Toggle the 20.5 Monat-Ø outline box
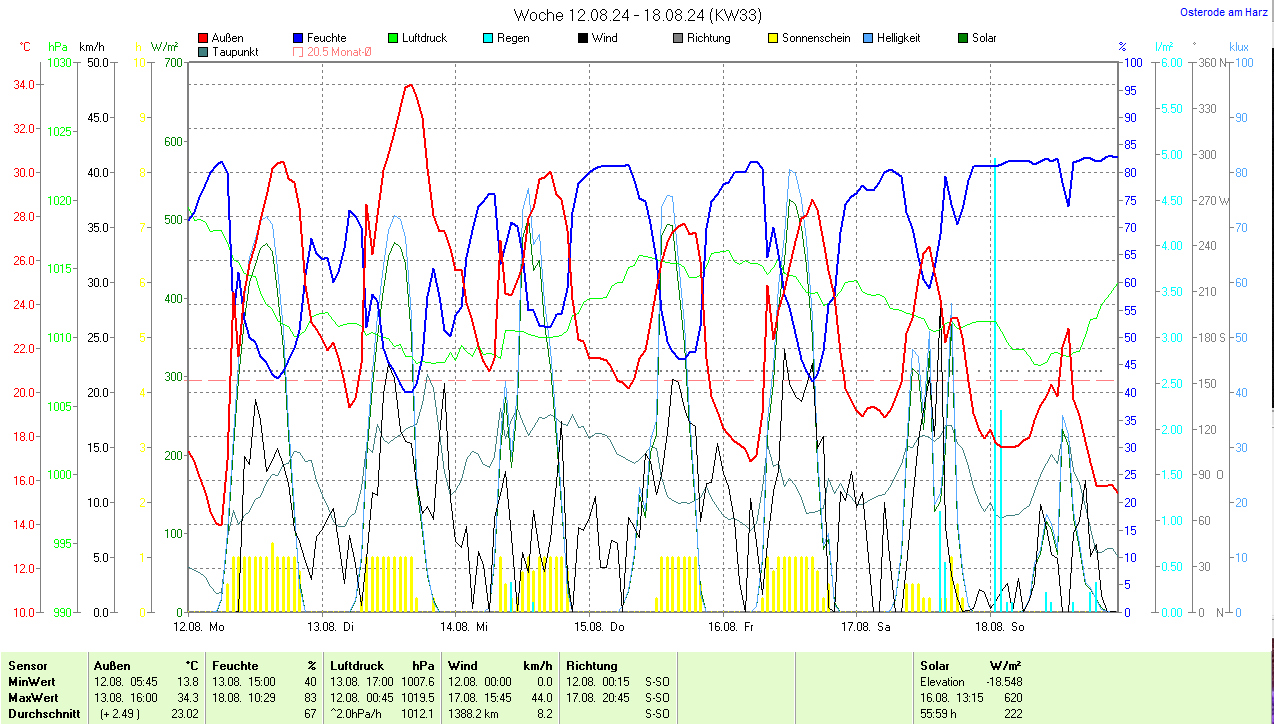 [x=298, y=51]
